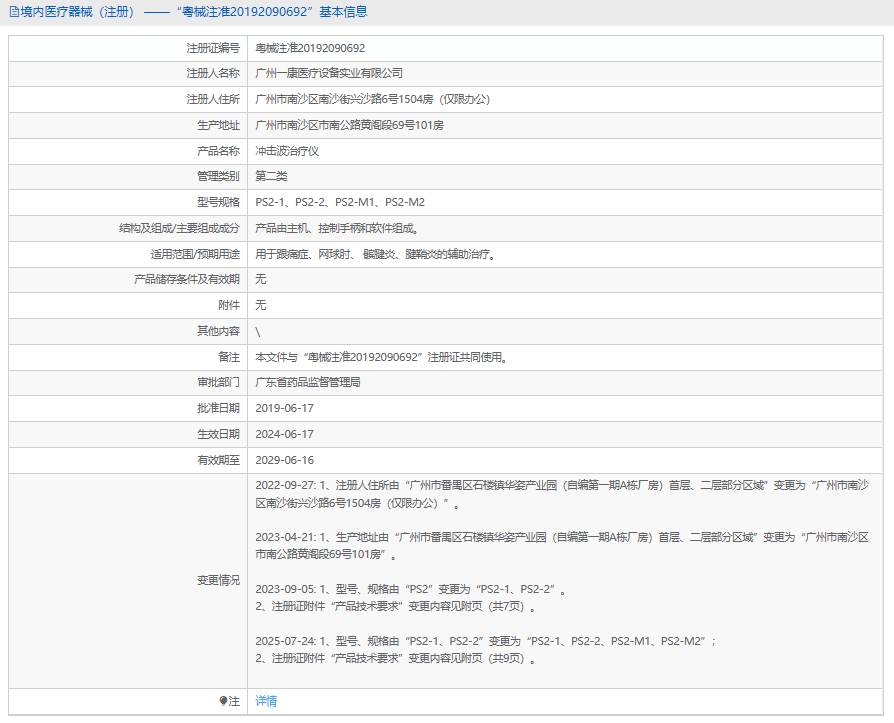Click the 其他内容 field label
Screen dimensions: 894x723
(218, 331)
